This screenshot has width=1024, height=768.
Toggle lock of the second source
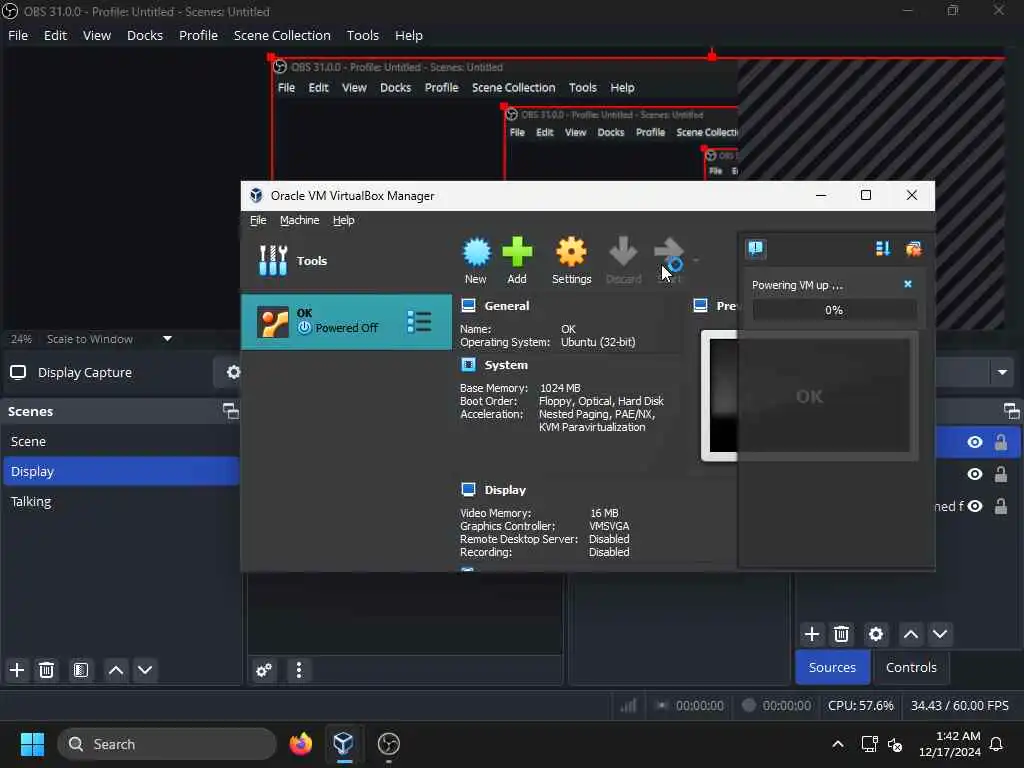click(x=1000, y=474)
